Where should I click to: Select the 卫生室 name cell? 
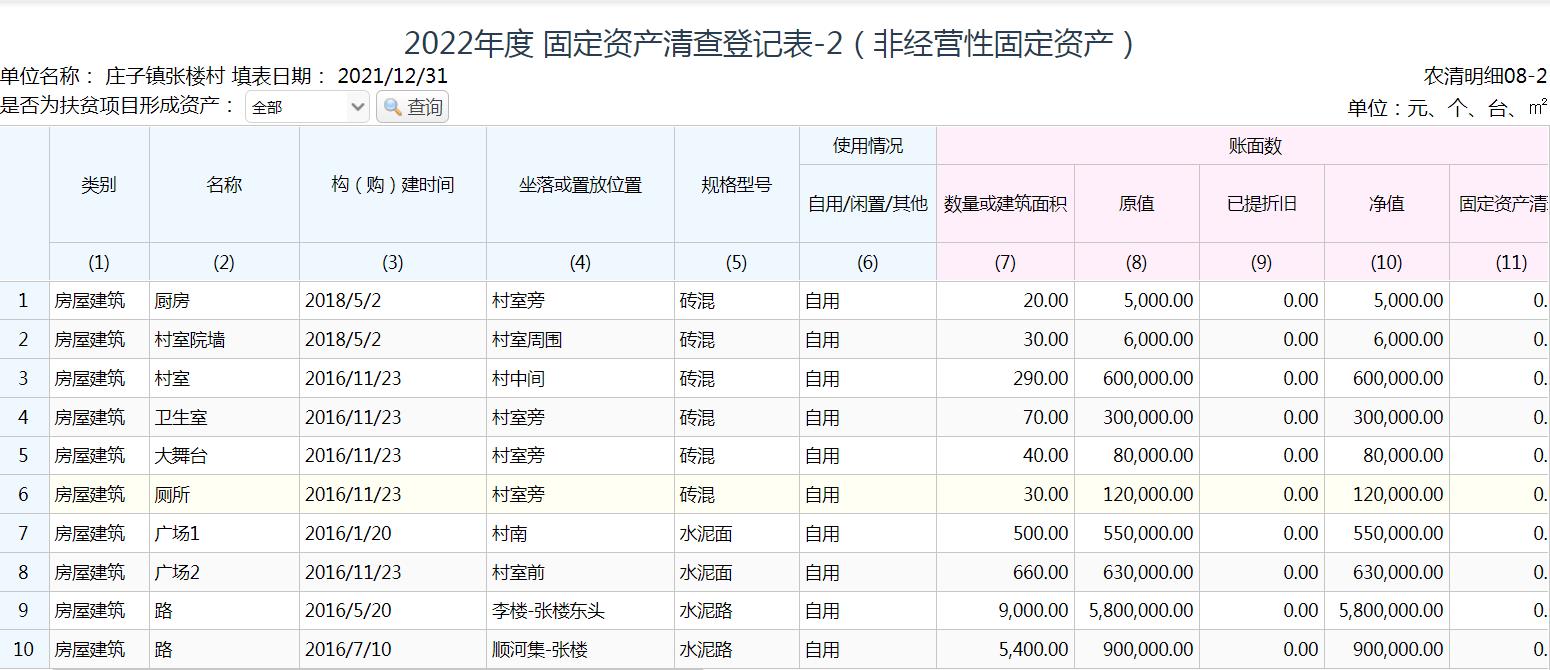pyautogui.click(x=181, y=418)
